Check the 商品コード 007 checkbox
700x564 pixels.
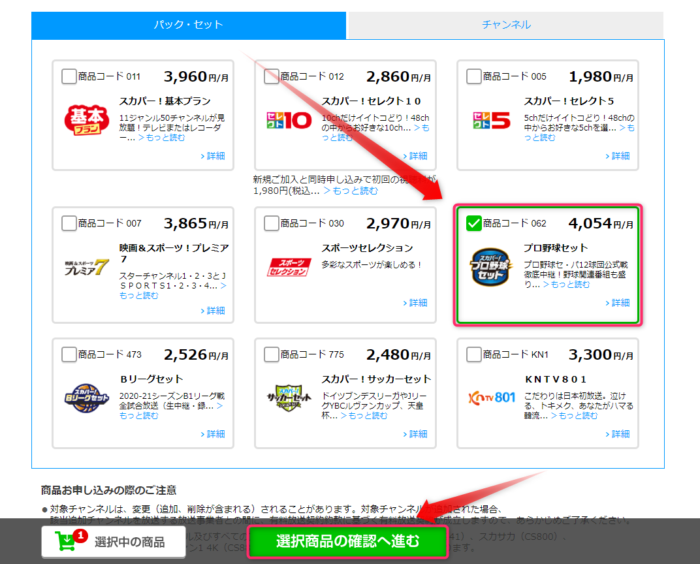tap(69, 223)
